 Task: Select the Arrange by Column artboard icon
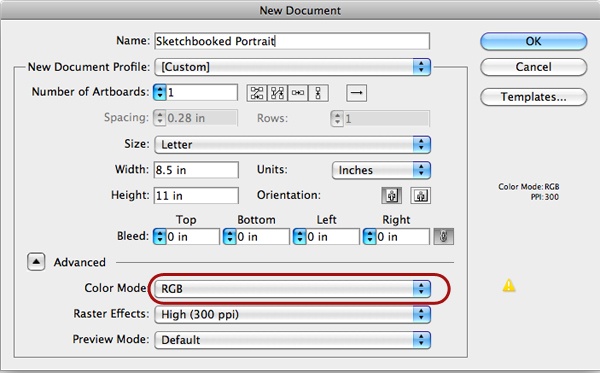[x=318, y=93]
